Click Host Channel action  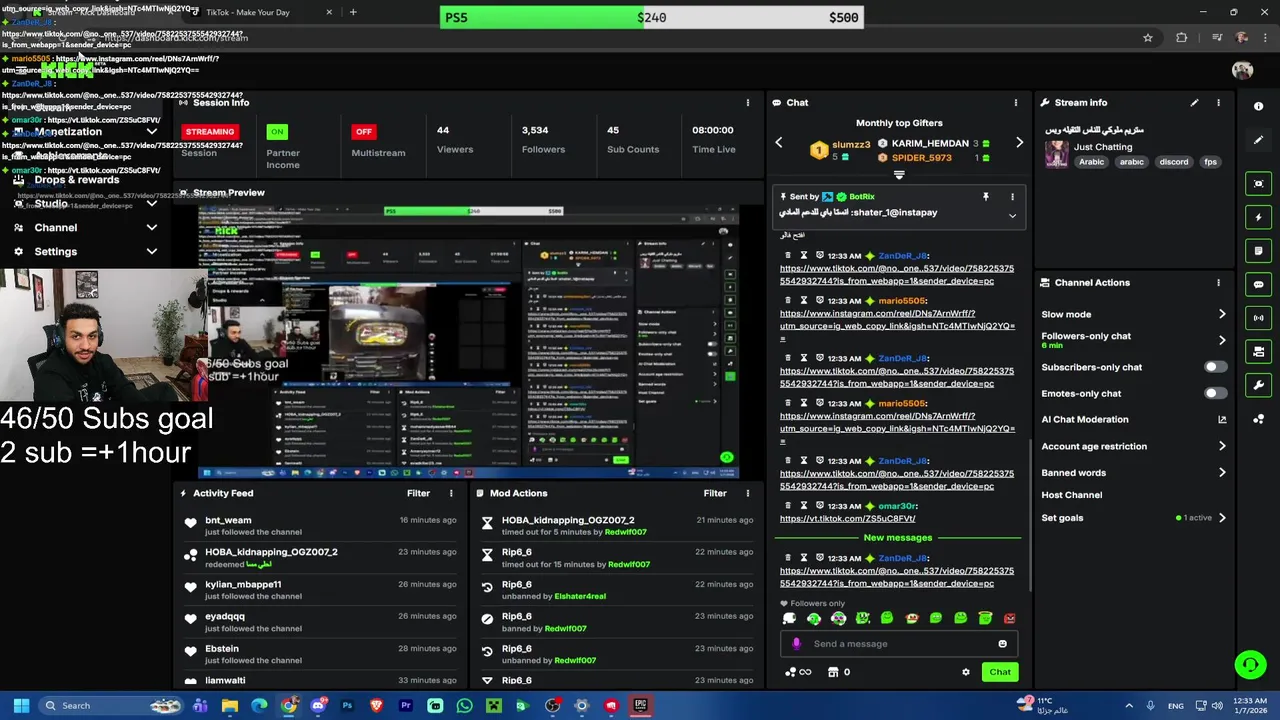coord(1071,495)
